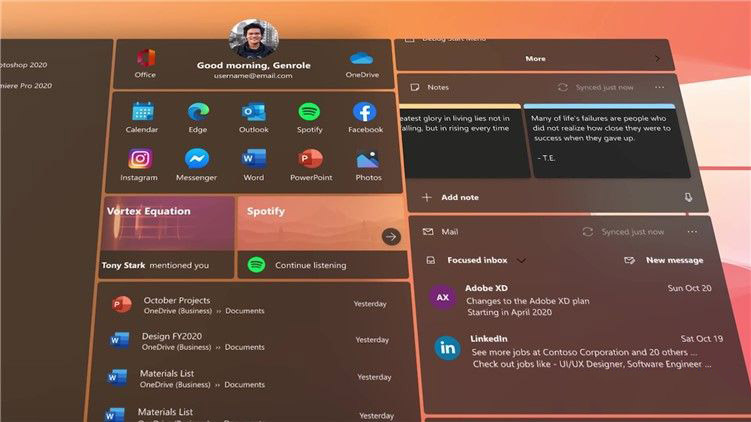Image resolution: width=751 pixels, height=422 pixels.
Task: Launch Instagram
Action: tap(140, 159)
